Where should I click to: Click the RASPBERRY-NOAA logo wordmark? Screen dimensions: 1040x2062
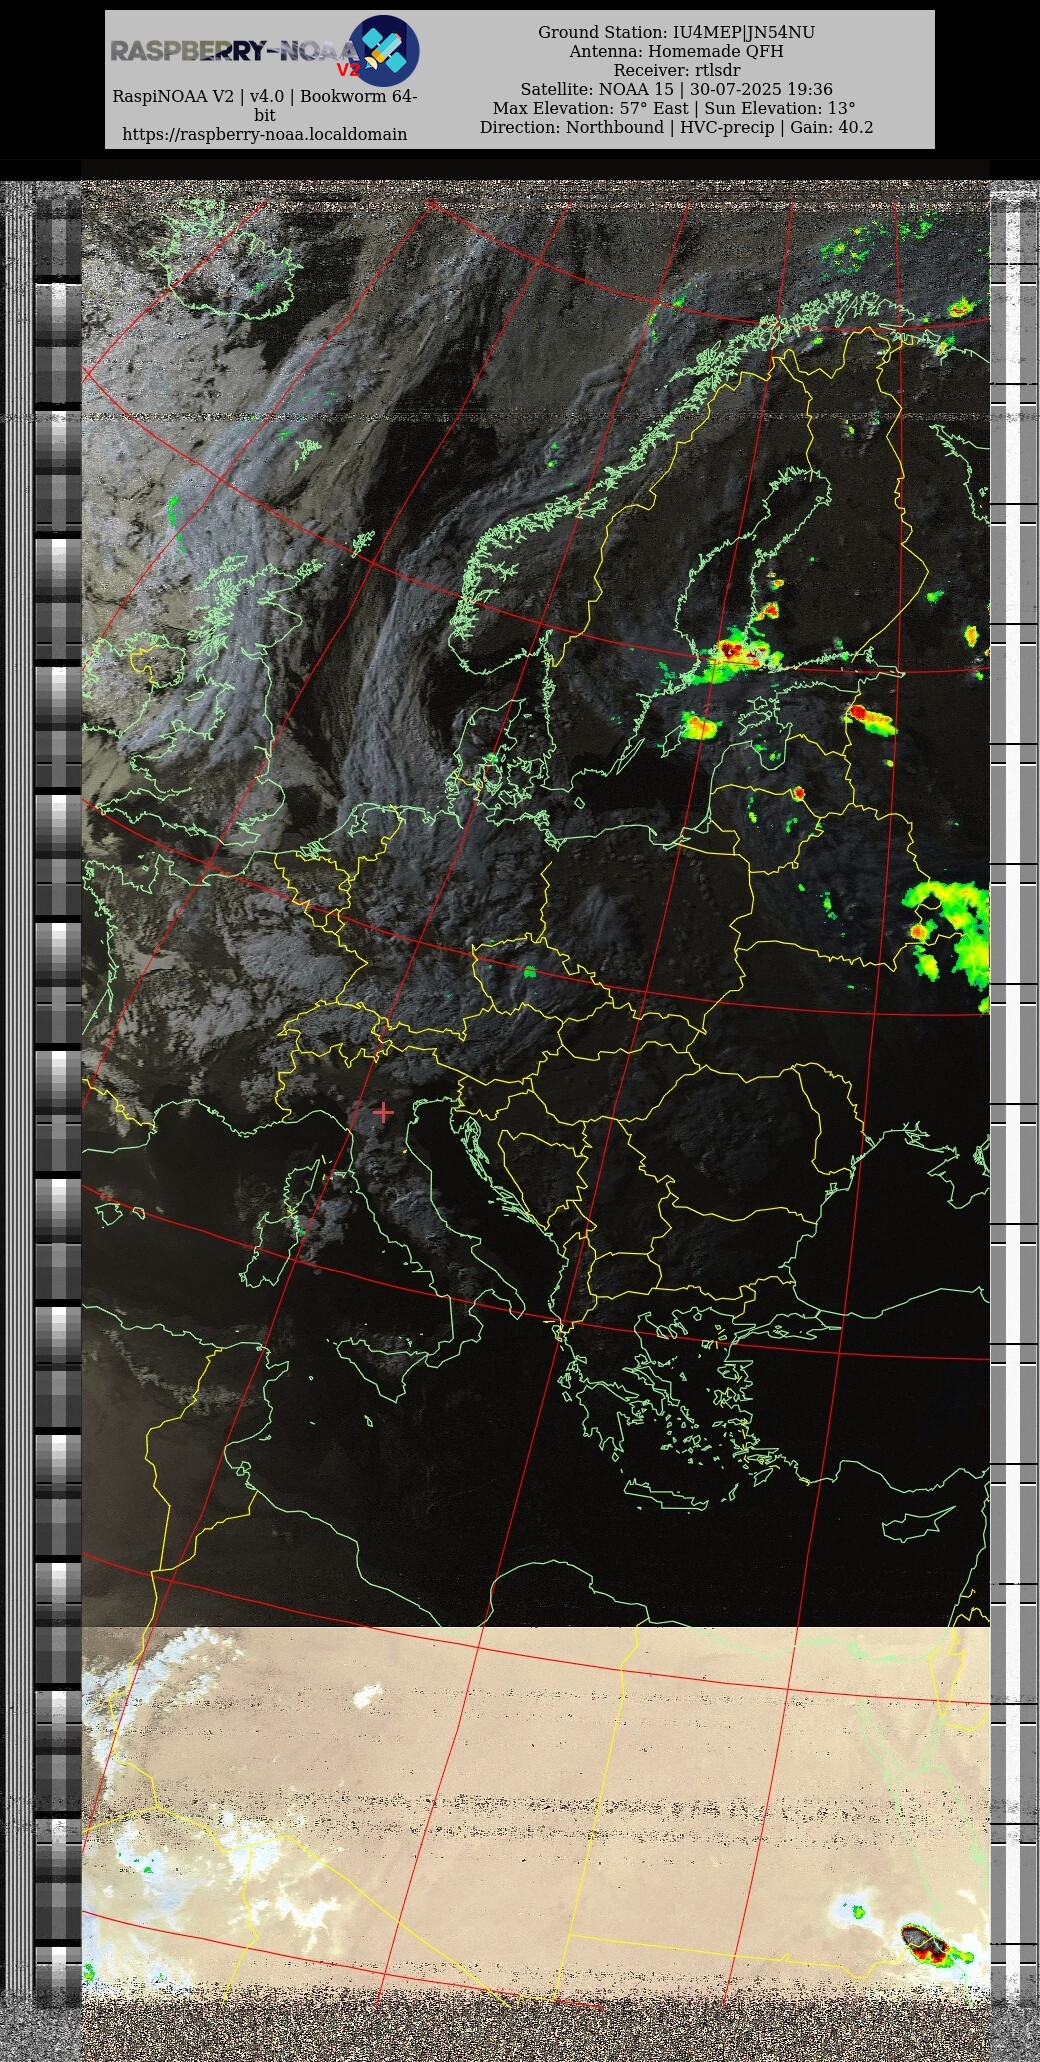click(235, 52)
